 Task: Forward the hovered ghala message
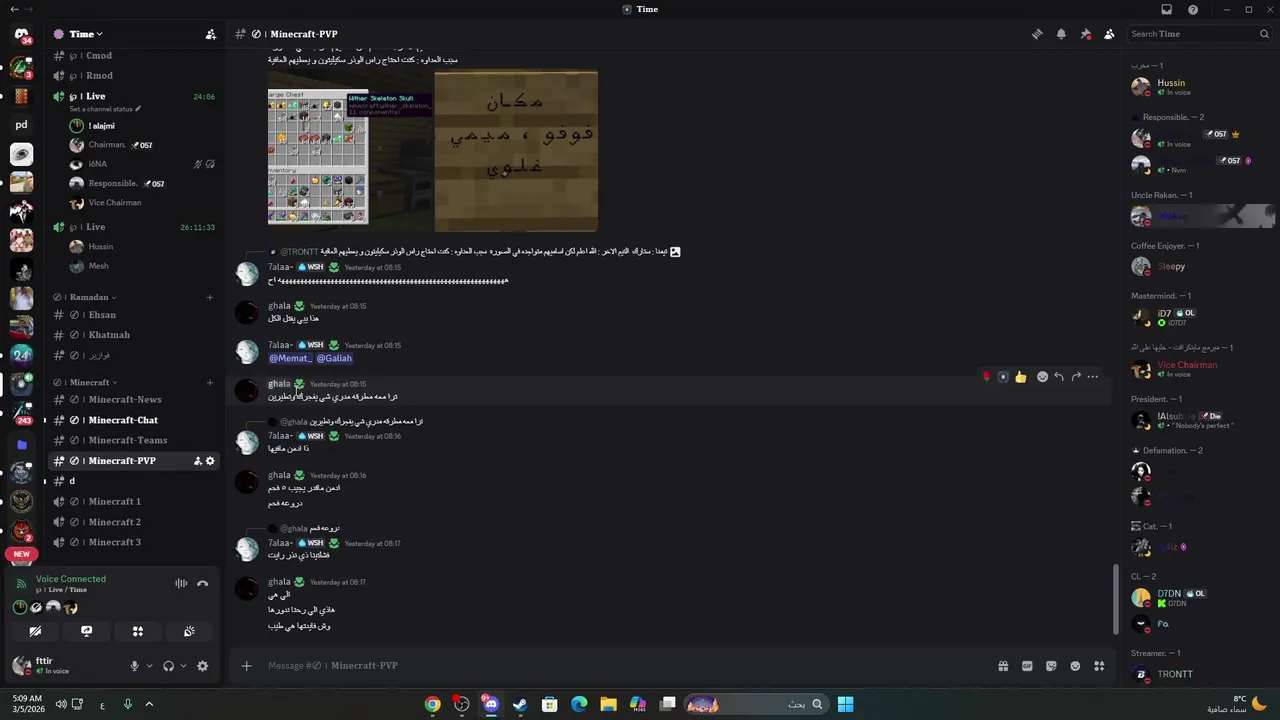tap(1076, 377)
